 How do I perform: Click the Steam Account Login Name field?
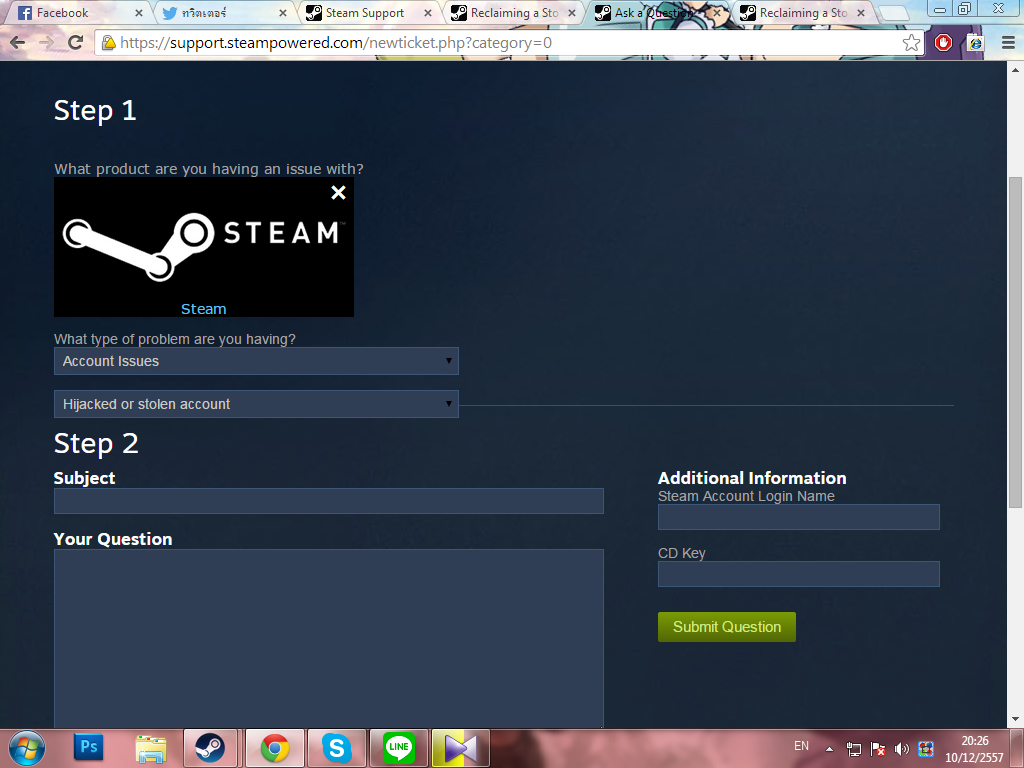click(799, 517)
